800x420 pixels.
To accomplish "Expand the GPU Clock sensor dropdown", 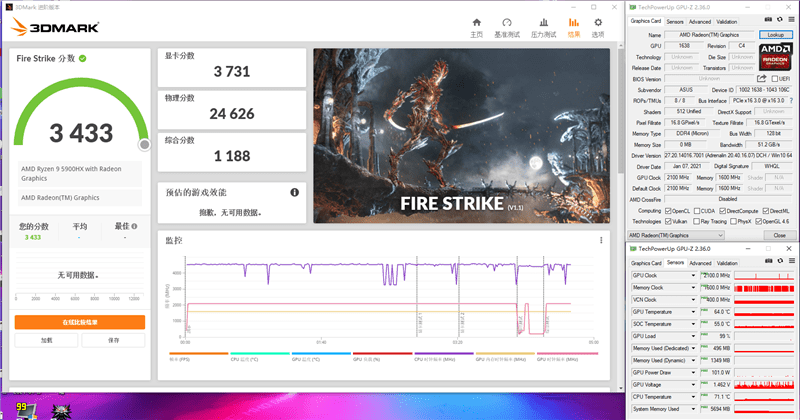I will pos(693,276).
